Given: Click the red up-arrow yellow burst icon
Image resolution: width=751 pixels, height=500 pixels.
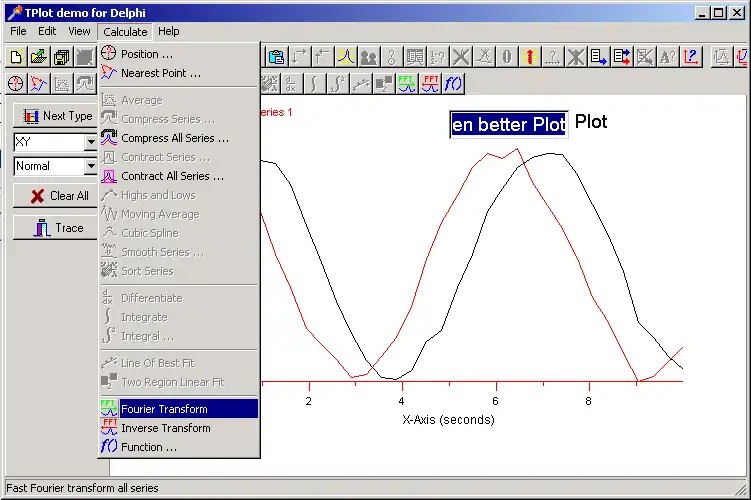Looking at the screenshot, I should click(529, 57).
